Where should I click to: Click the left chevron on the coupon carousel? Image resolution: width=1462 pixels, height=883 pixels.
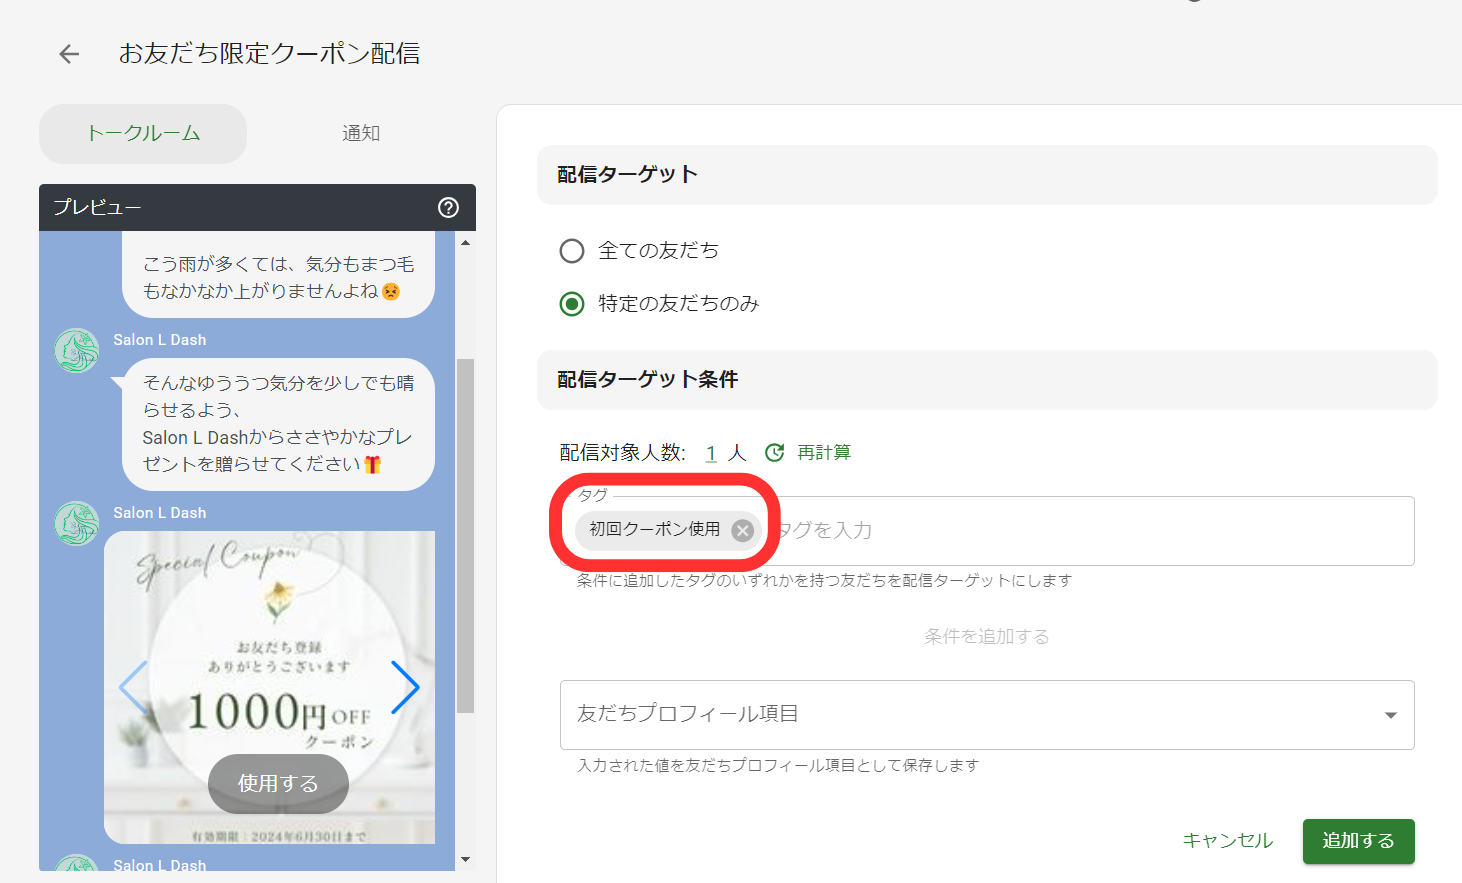tap(131, 687)
